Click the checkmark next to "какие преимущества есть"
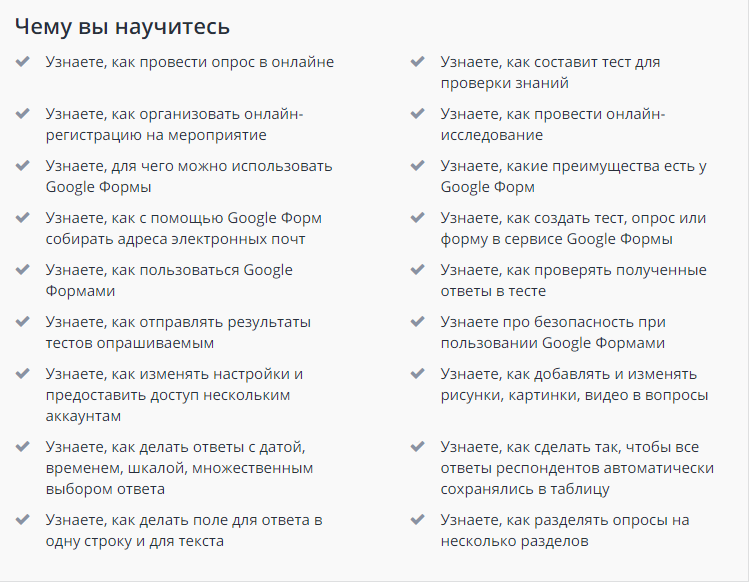 (x=417, y=166)
